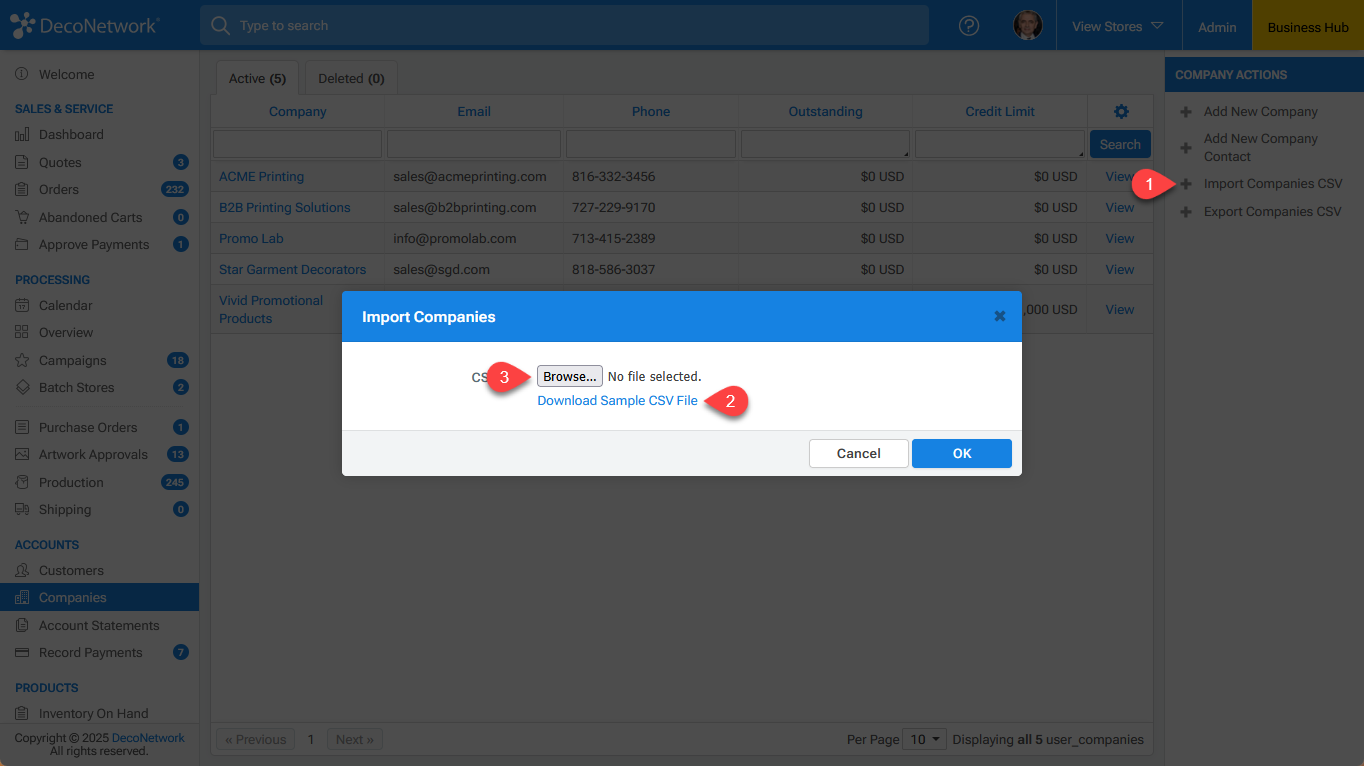Image resolution: width=1364 pixels, height=766 pixels.
Task: Click the Approve Payments card icon
Action: click(x=22, y=245)
